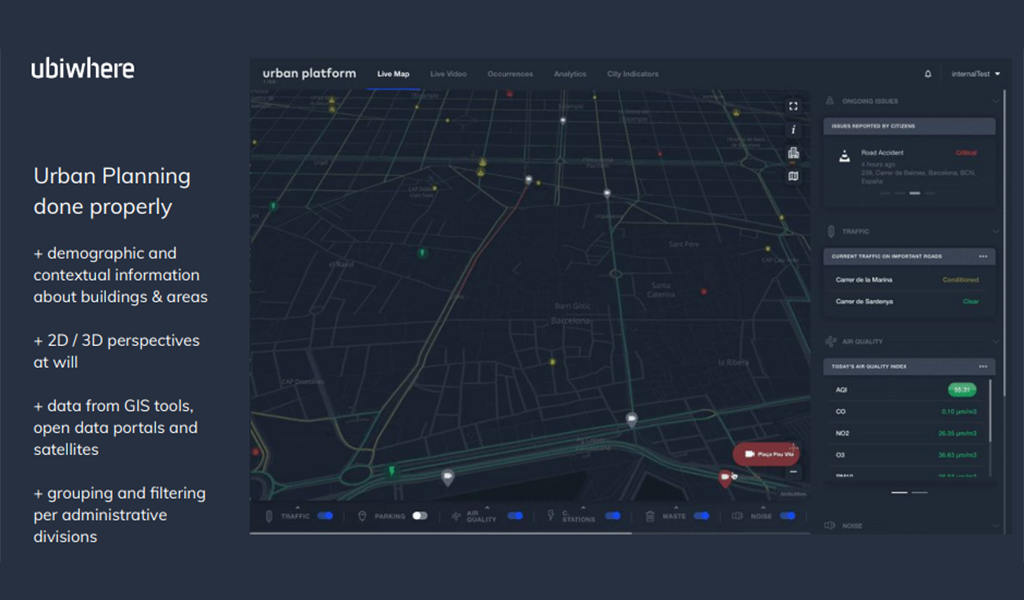Enter fullscreen map view
The height and width of the screenshot is (600, 1024).
793,106
